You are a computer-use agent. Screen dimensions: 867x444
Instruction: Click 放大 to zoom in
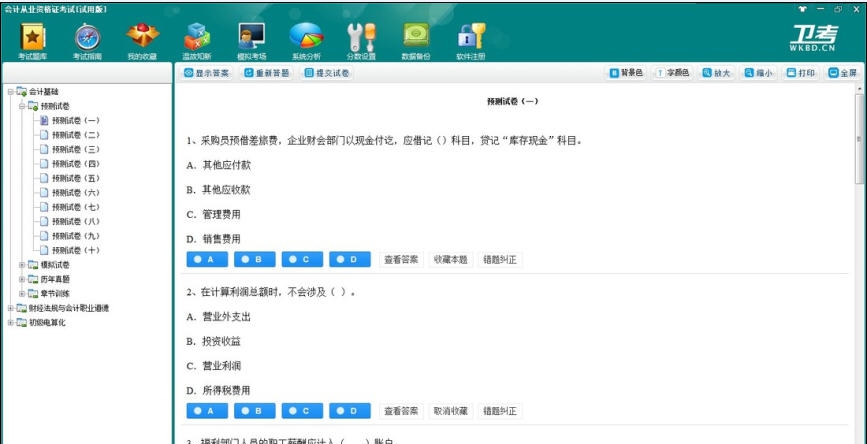coord(717,73)
